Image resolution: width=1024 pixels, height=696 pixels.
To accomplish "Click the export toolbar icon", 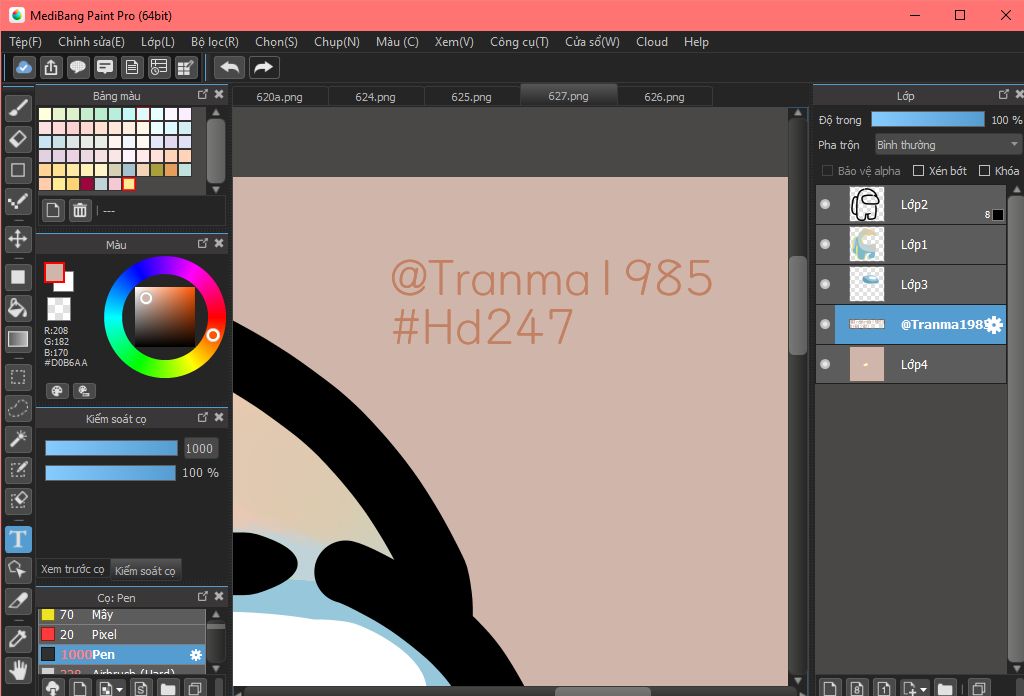I will [51, 67].
